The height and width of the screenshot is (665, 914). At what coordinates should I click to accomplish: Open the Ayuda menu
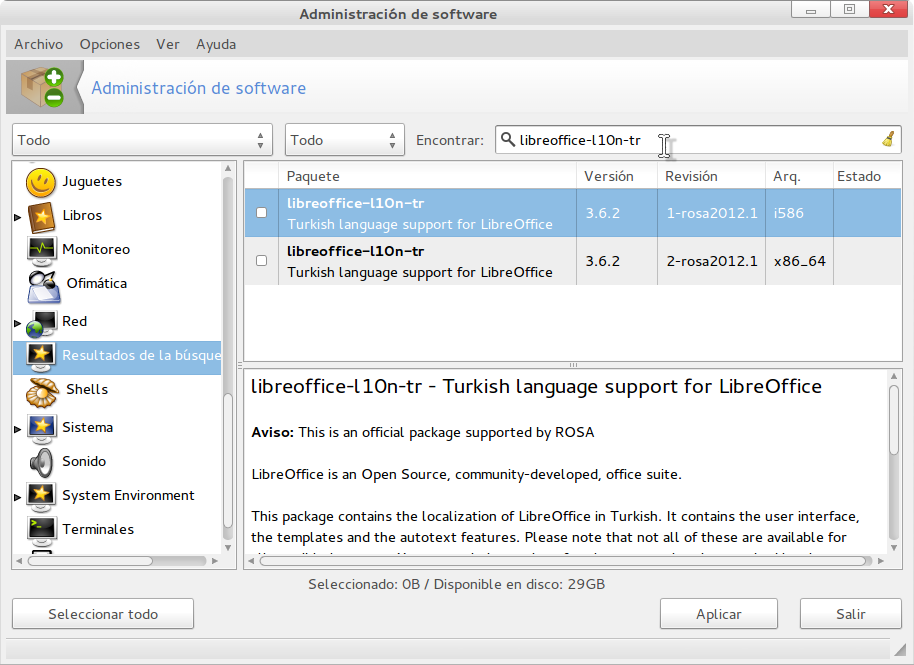click(x=216, y=44)
